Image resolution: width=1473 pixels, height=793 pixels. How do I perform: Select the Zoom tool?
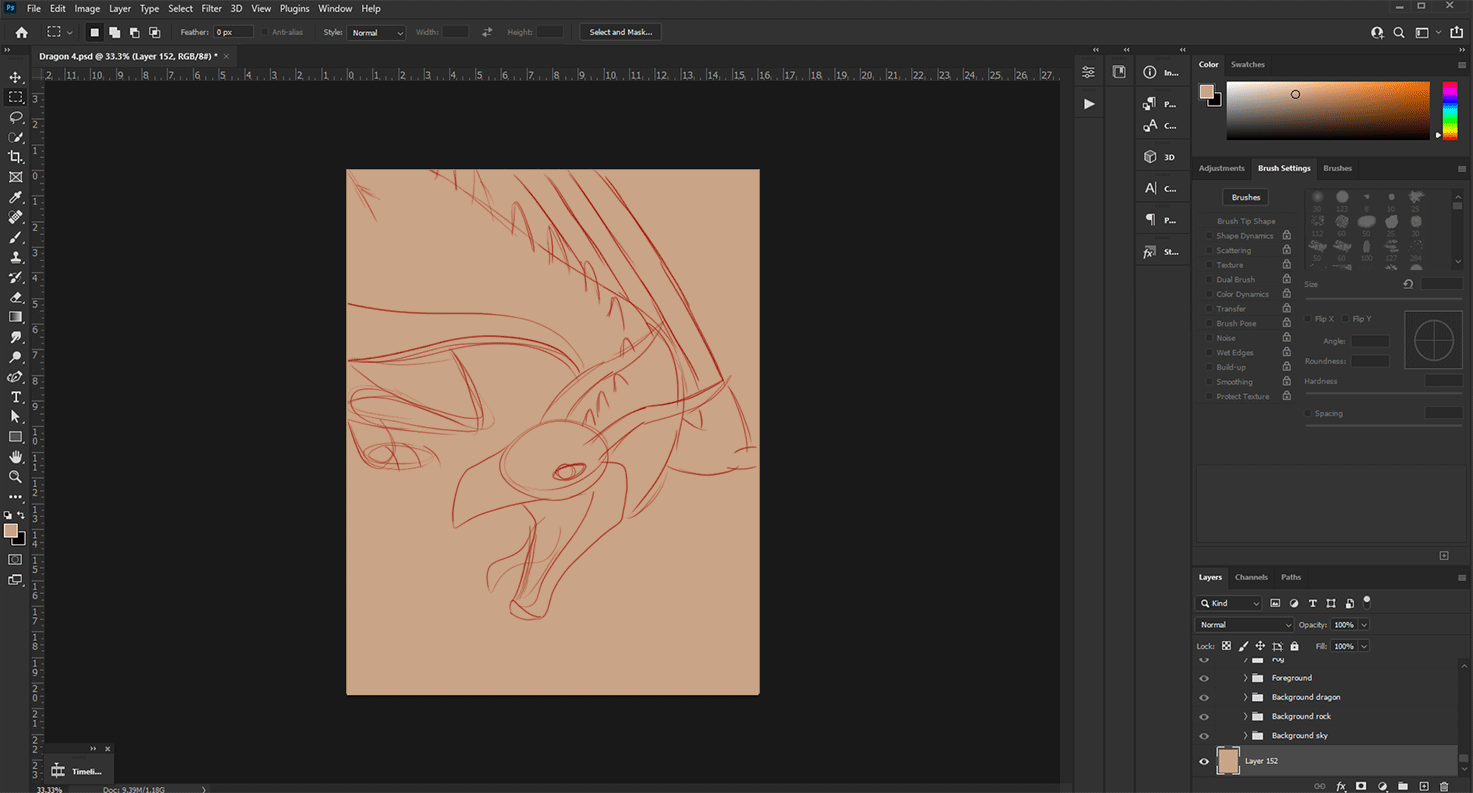(15, 477)
